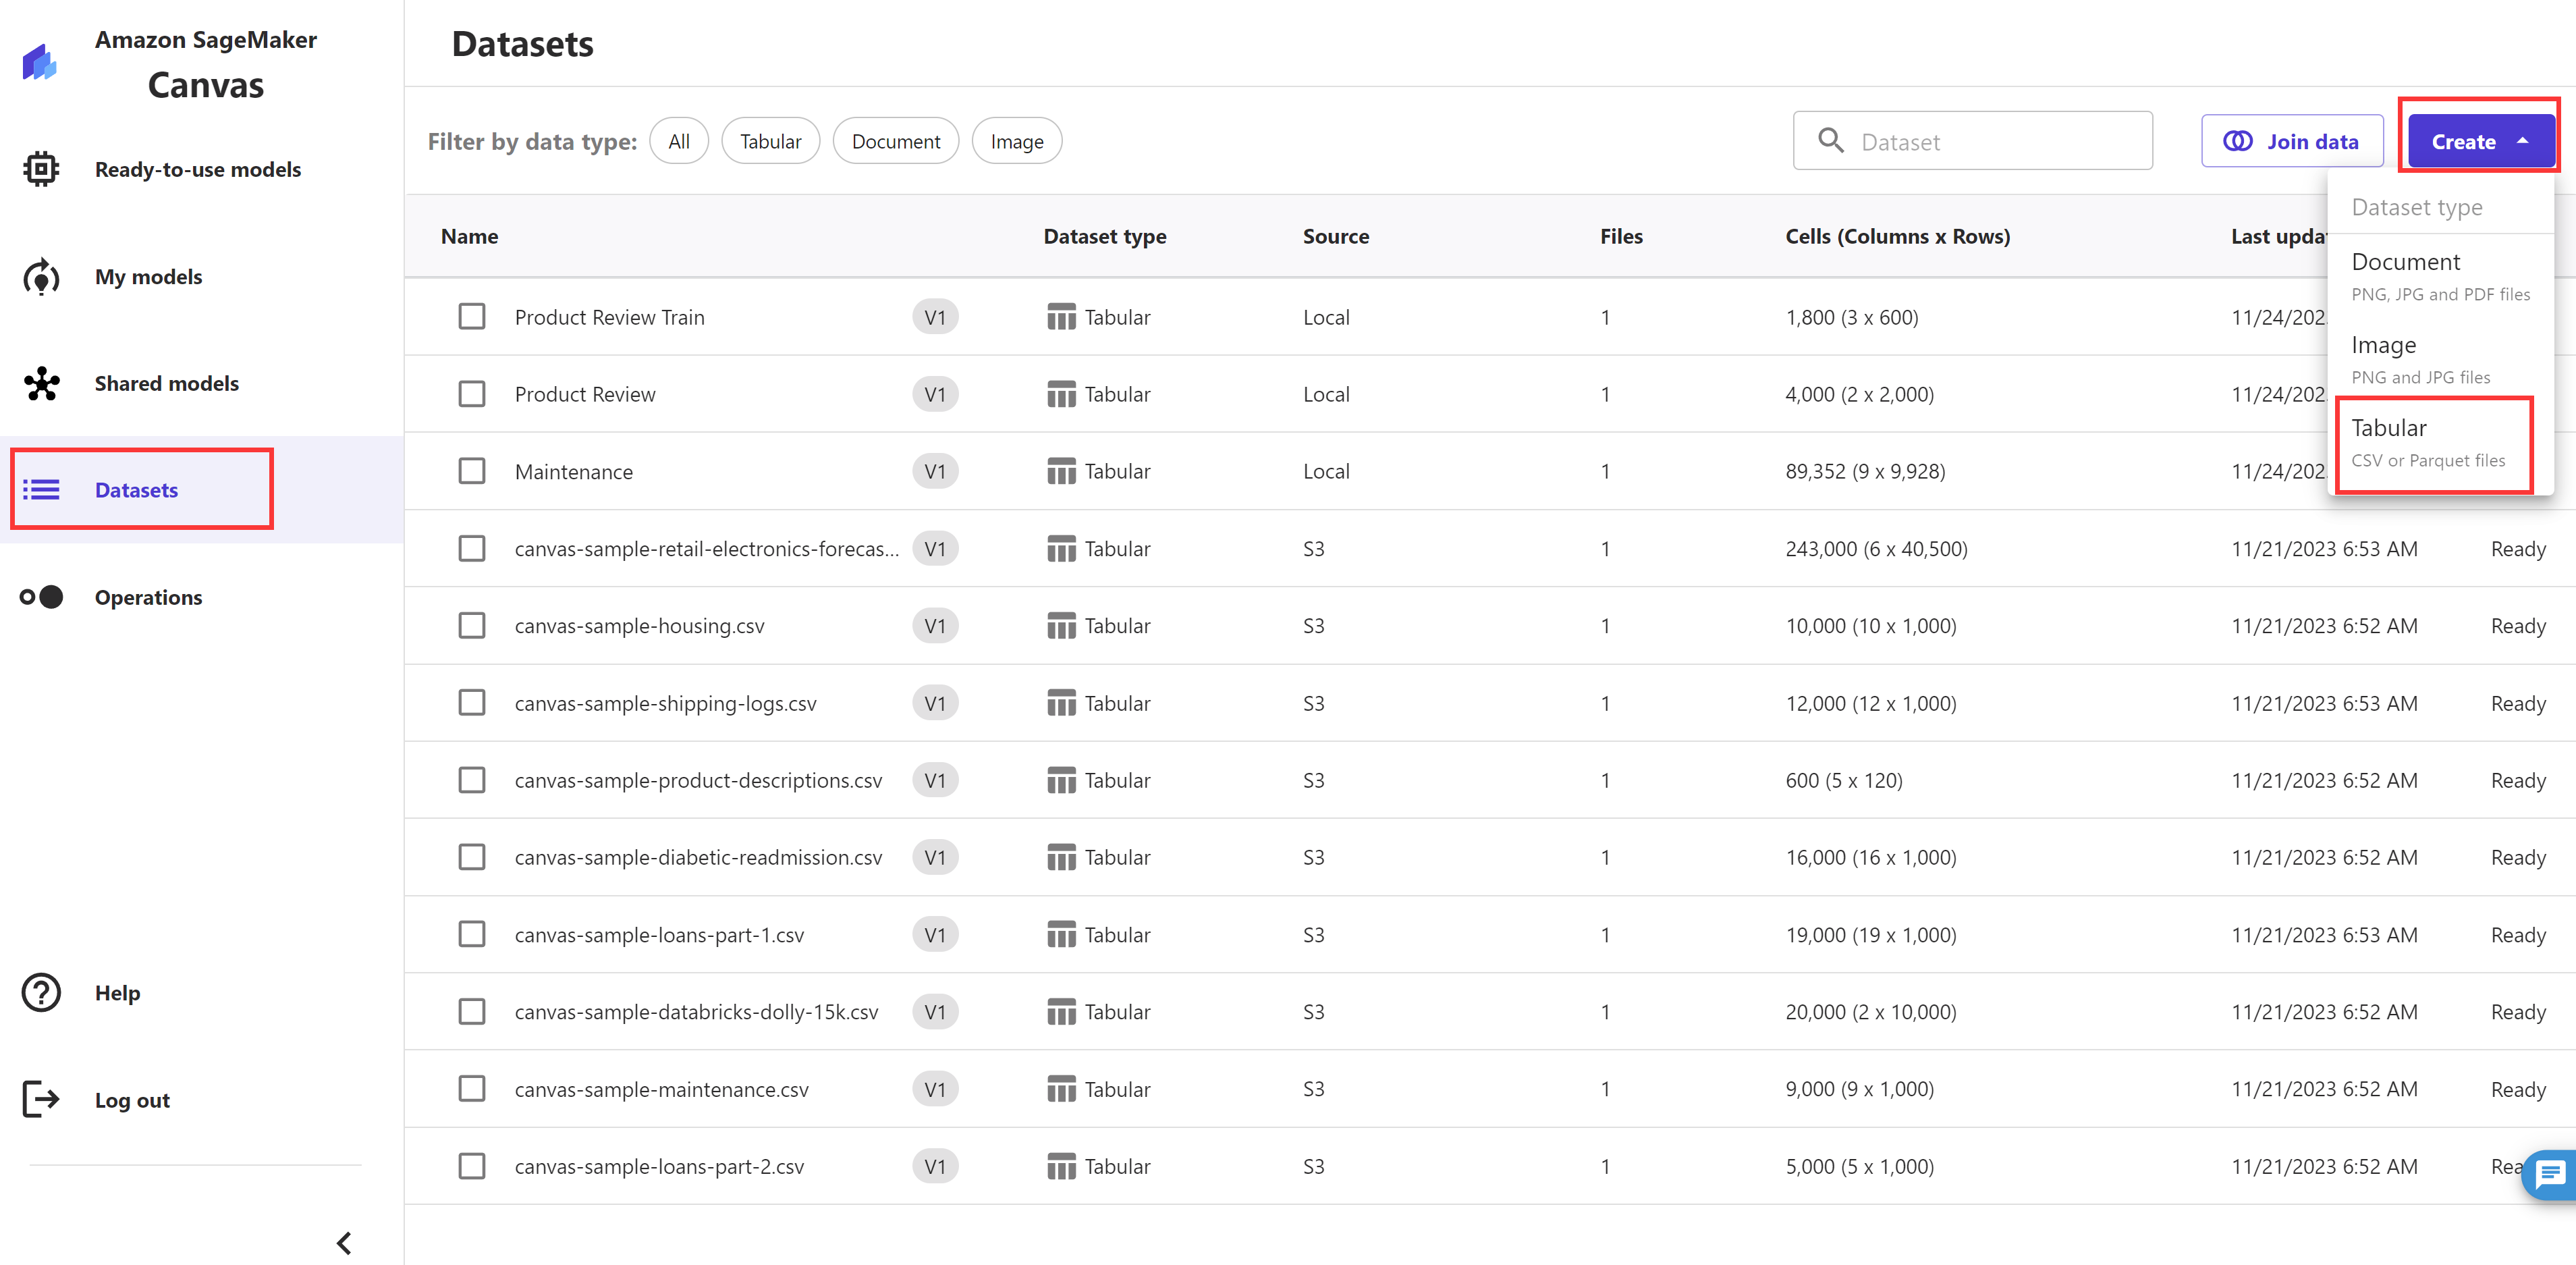Sort by Source column header

pyautogui.click(x=1336, y=236)
